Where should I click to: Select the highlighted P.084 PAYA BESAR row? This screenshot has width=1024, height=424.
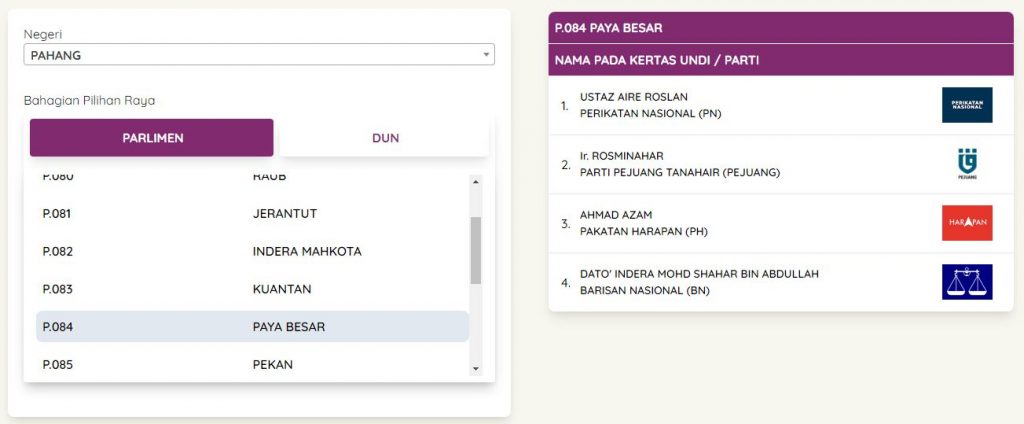click(x=252, y=327)
